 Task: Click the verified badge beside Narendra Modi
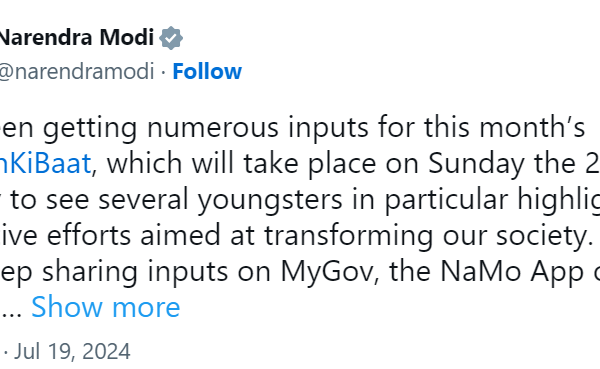(171, 38)
